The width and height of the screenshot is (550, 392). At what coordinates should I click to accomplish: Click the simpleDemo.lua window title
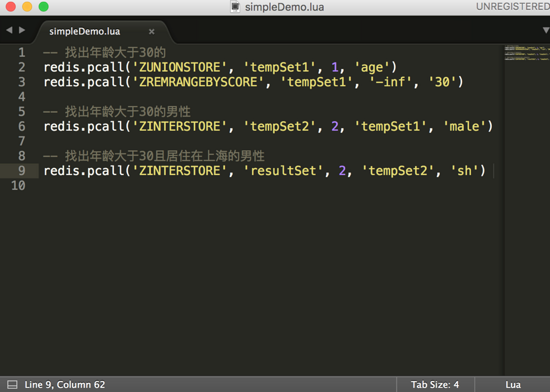point(284,7)
